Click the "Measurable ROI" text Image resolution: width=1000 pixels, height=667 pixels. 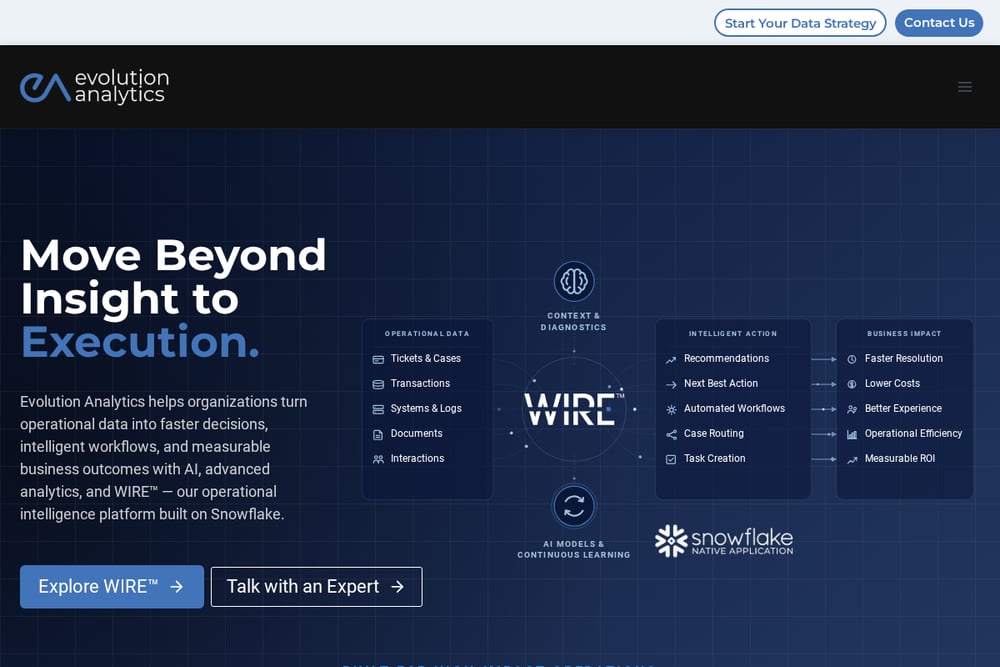[x=900, y=458]
